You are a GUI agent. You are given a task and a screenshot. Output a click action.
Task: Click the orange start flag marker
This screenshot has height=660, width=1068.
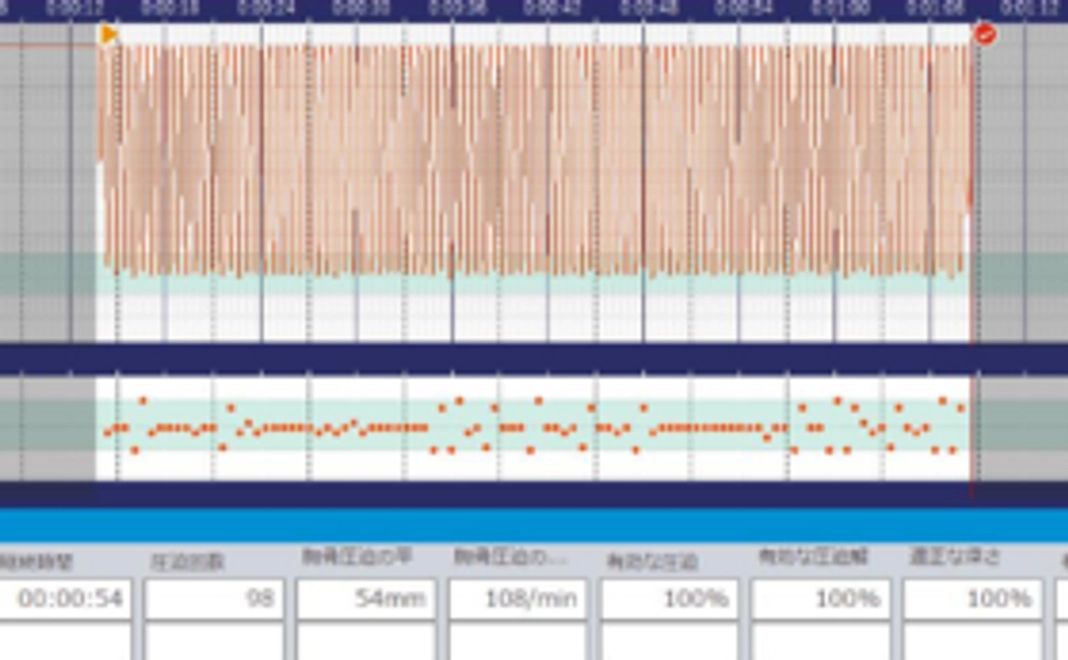pyautogui.click(x=109, y=35)
